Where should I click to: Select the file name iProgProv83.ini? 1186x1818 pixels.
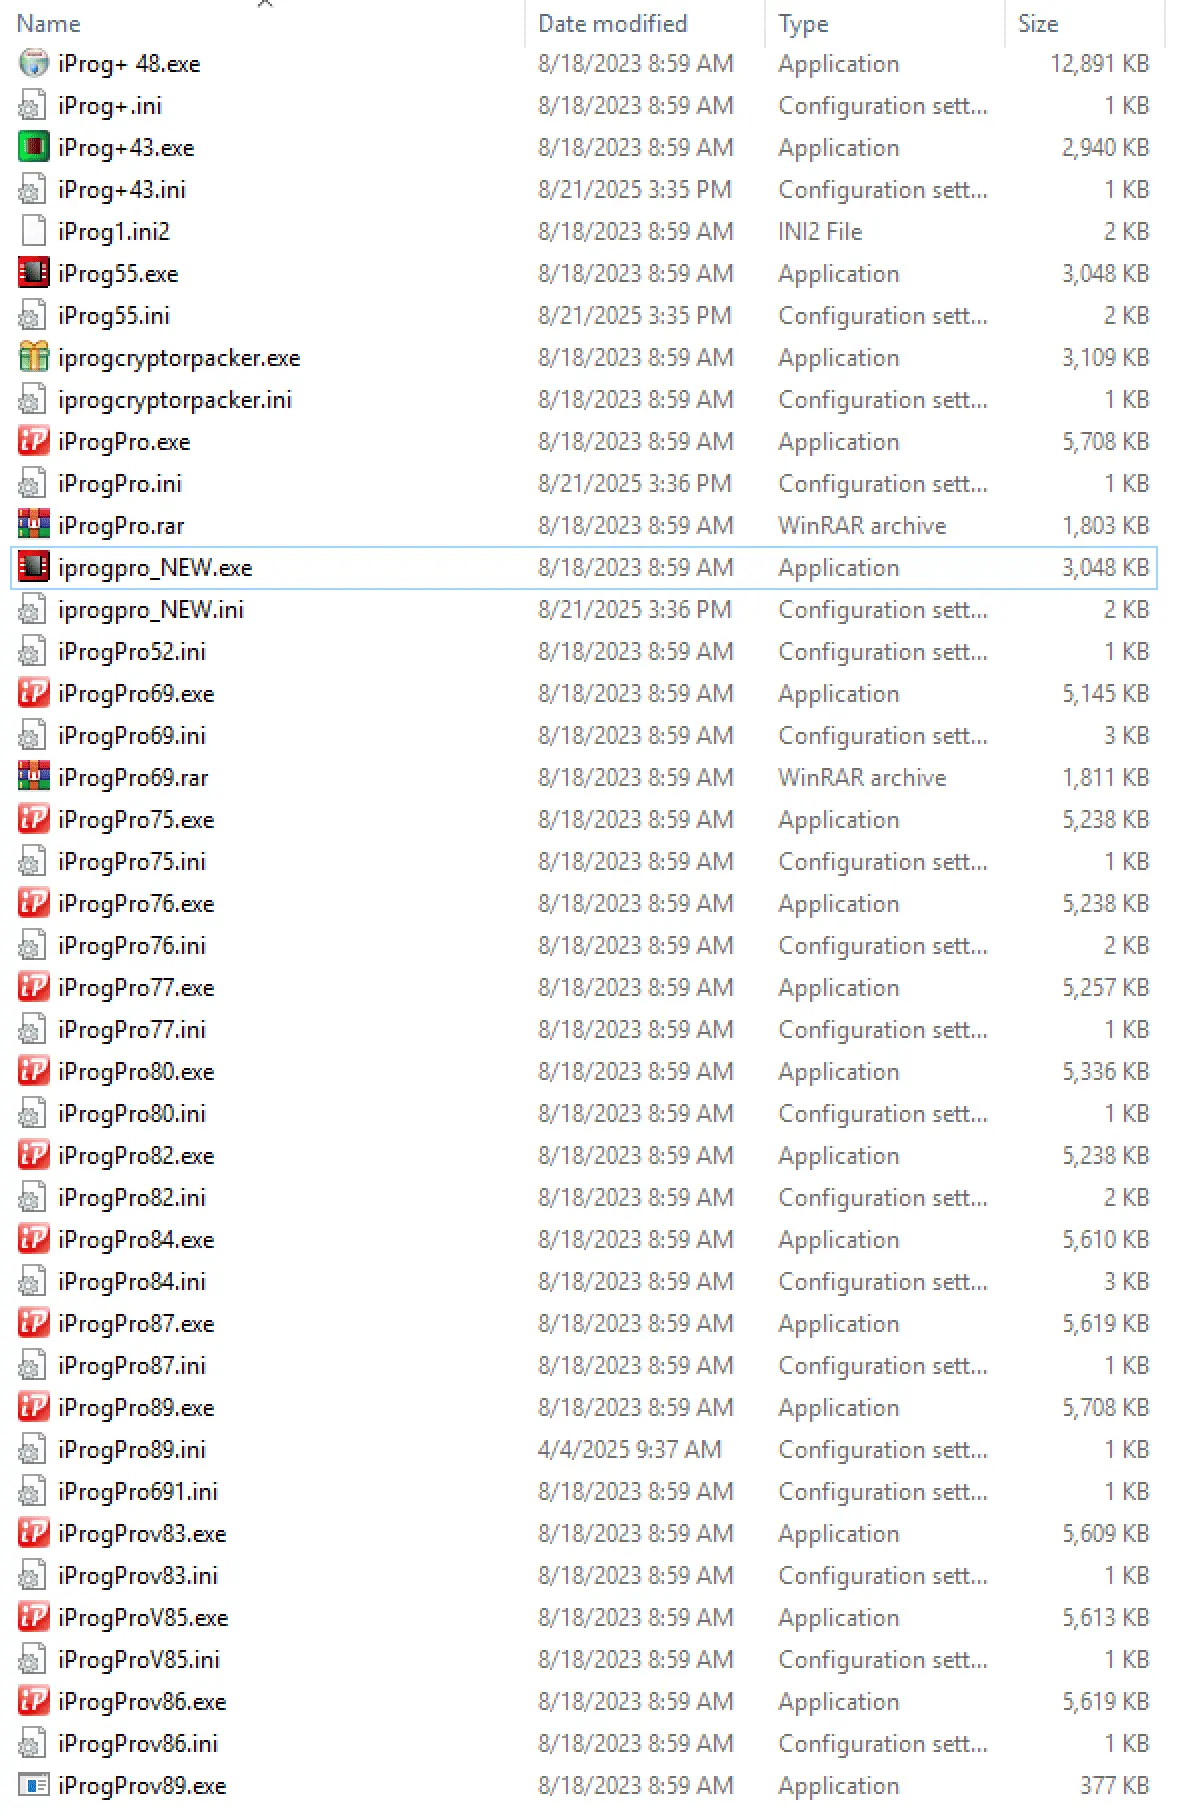[x=138, y=1576]
